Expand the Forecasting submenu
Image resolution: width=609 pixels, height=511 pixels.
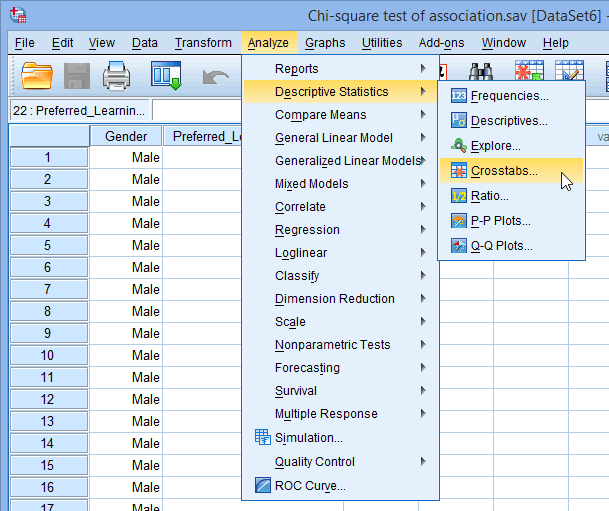(340, 367)
